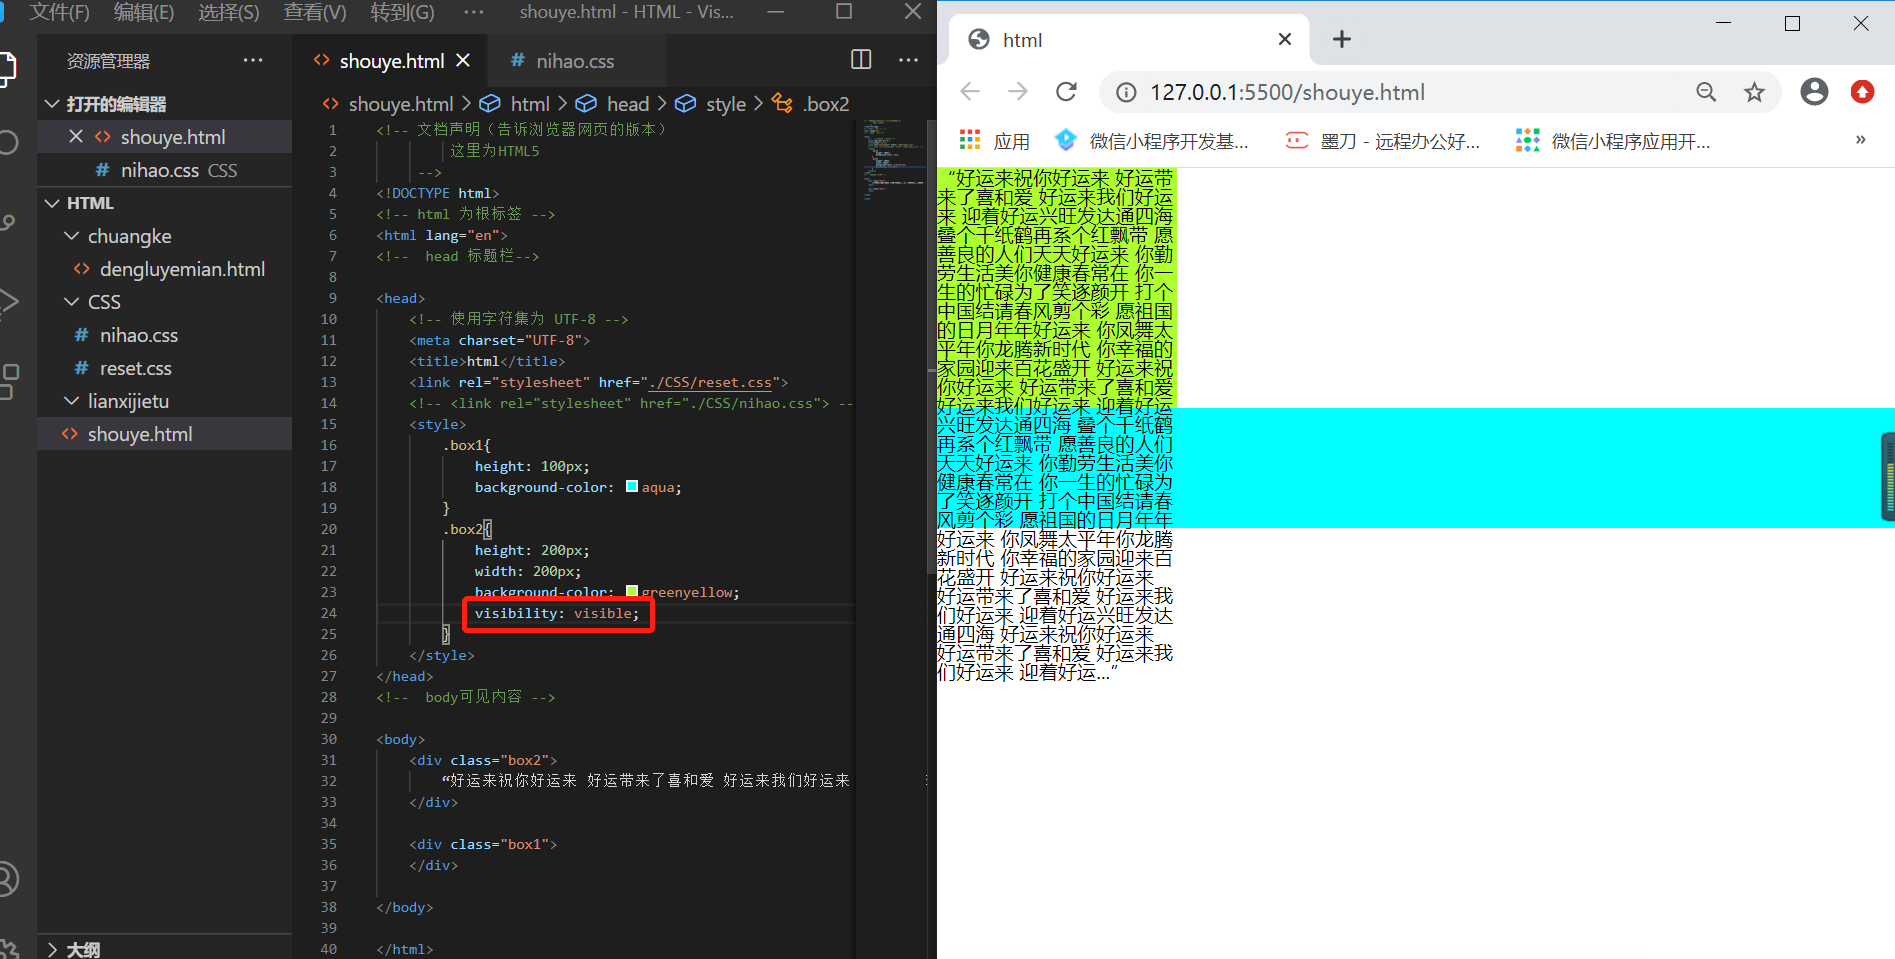This screenshot has width=1895, height=959.
Task: Select the html tab in Chrome
Action: coord(1129,40)
